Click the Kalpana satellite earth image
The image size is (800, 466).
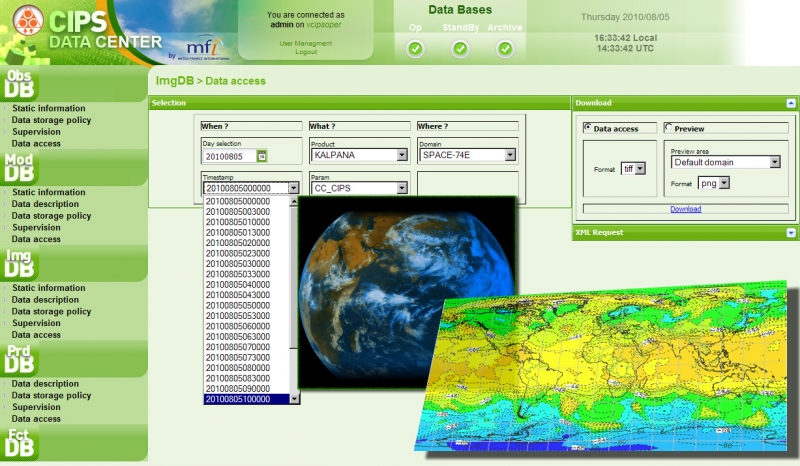(x=407, y=292)
